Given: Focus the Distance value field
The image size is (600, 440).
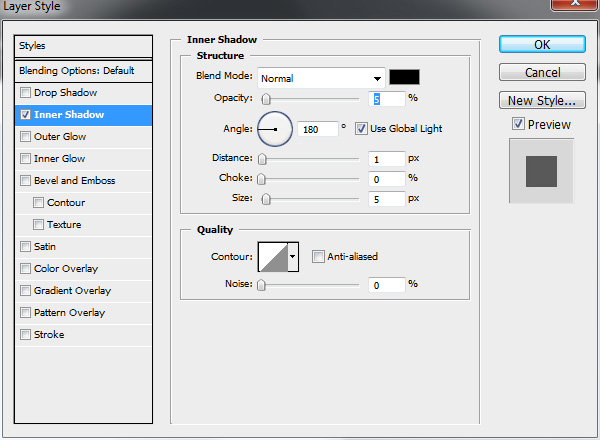Looking at the screenshot, I should pos(386,159).
